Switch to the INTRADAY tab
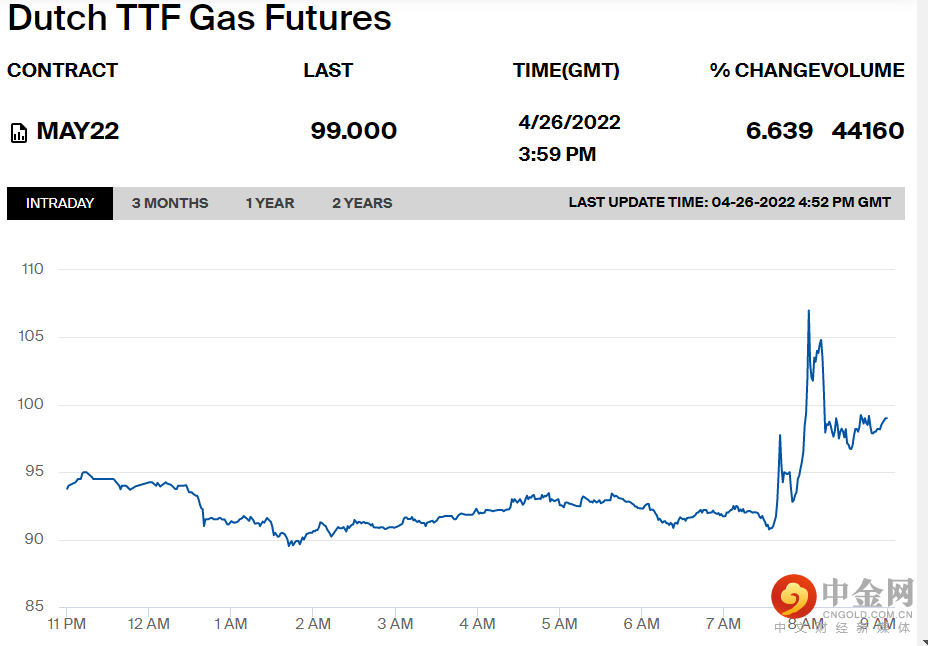The height and width of the screenshot is (646, 928). coord(60,203)
